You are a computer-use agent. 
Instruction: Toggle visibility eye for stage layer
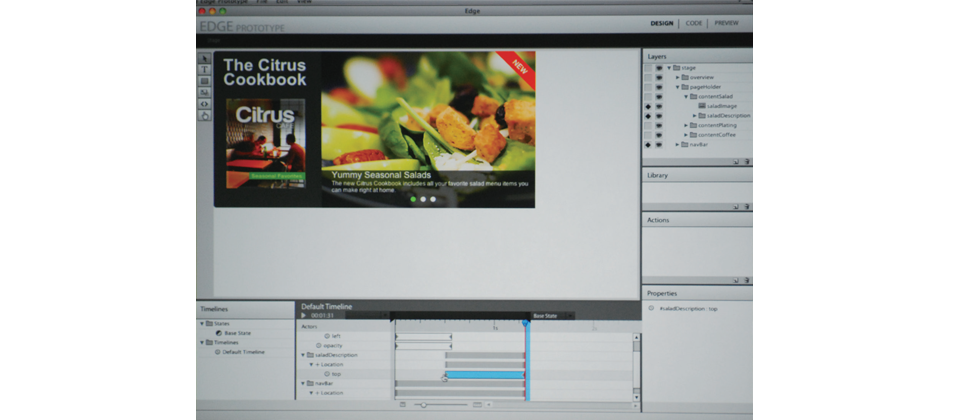point(659,68)
